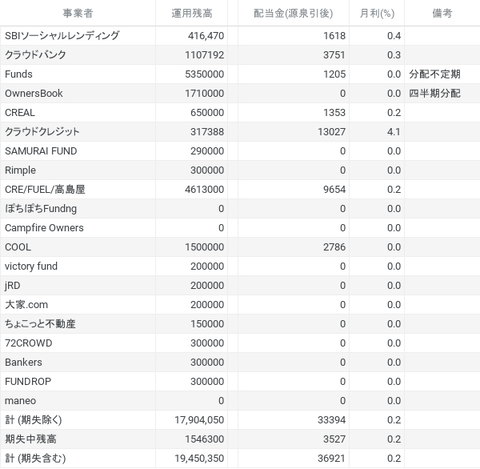Click the 分配不定期 note

click(435, 74)
